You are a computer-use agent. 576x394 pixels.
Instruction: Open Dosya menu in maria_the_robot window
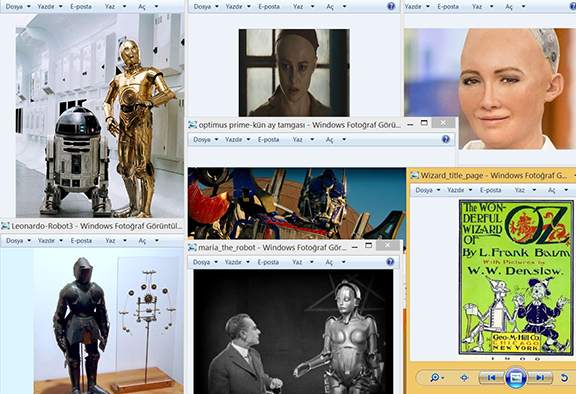point(206,262)
